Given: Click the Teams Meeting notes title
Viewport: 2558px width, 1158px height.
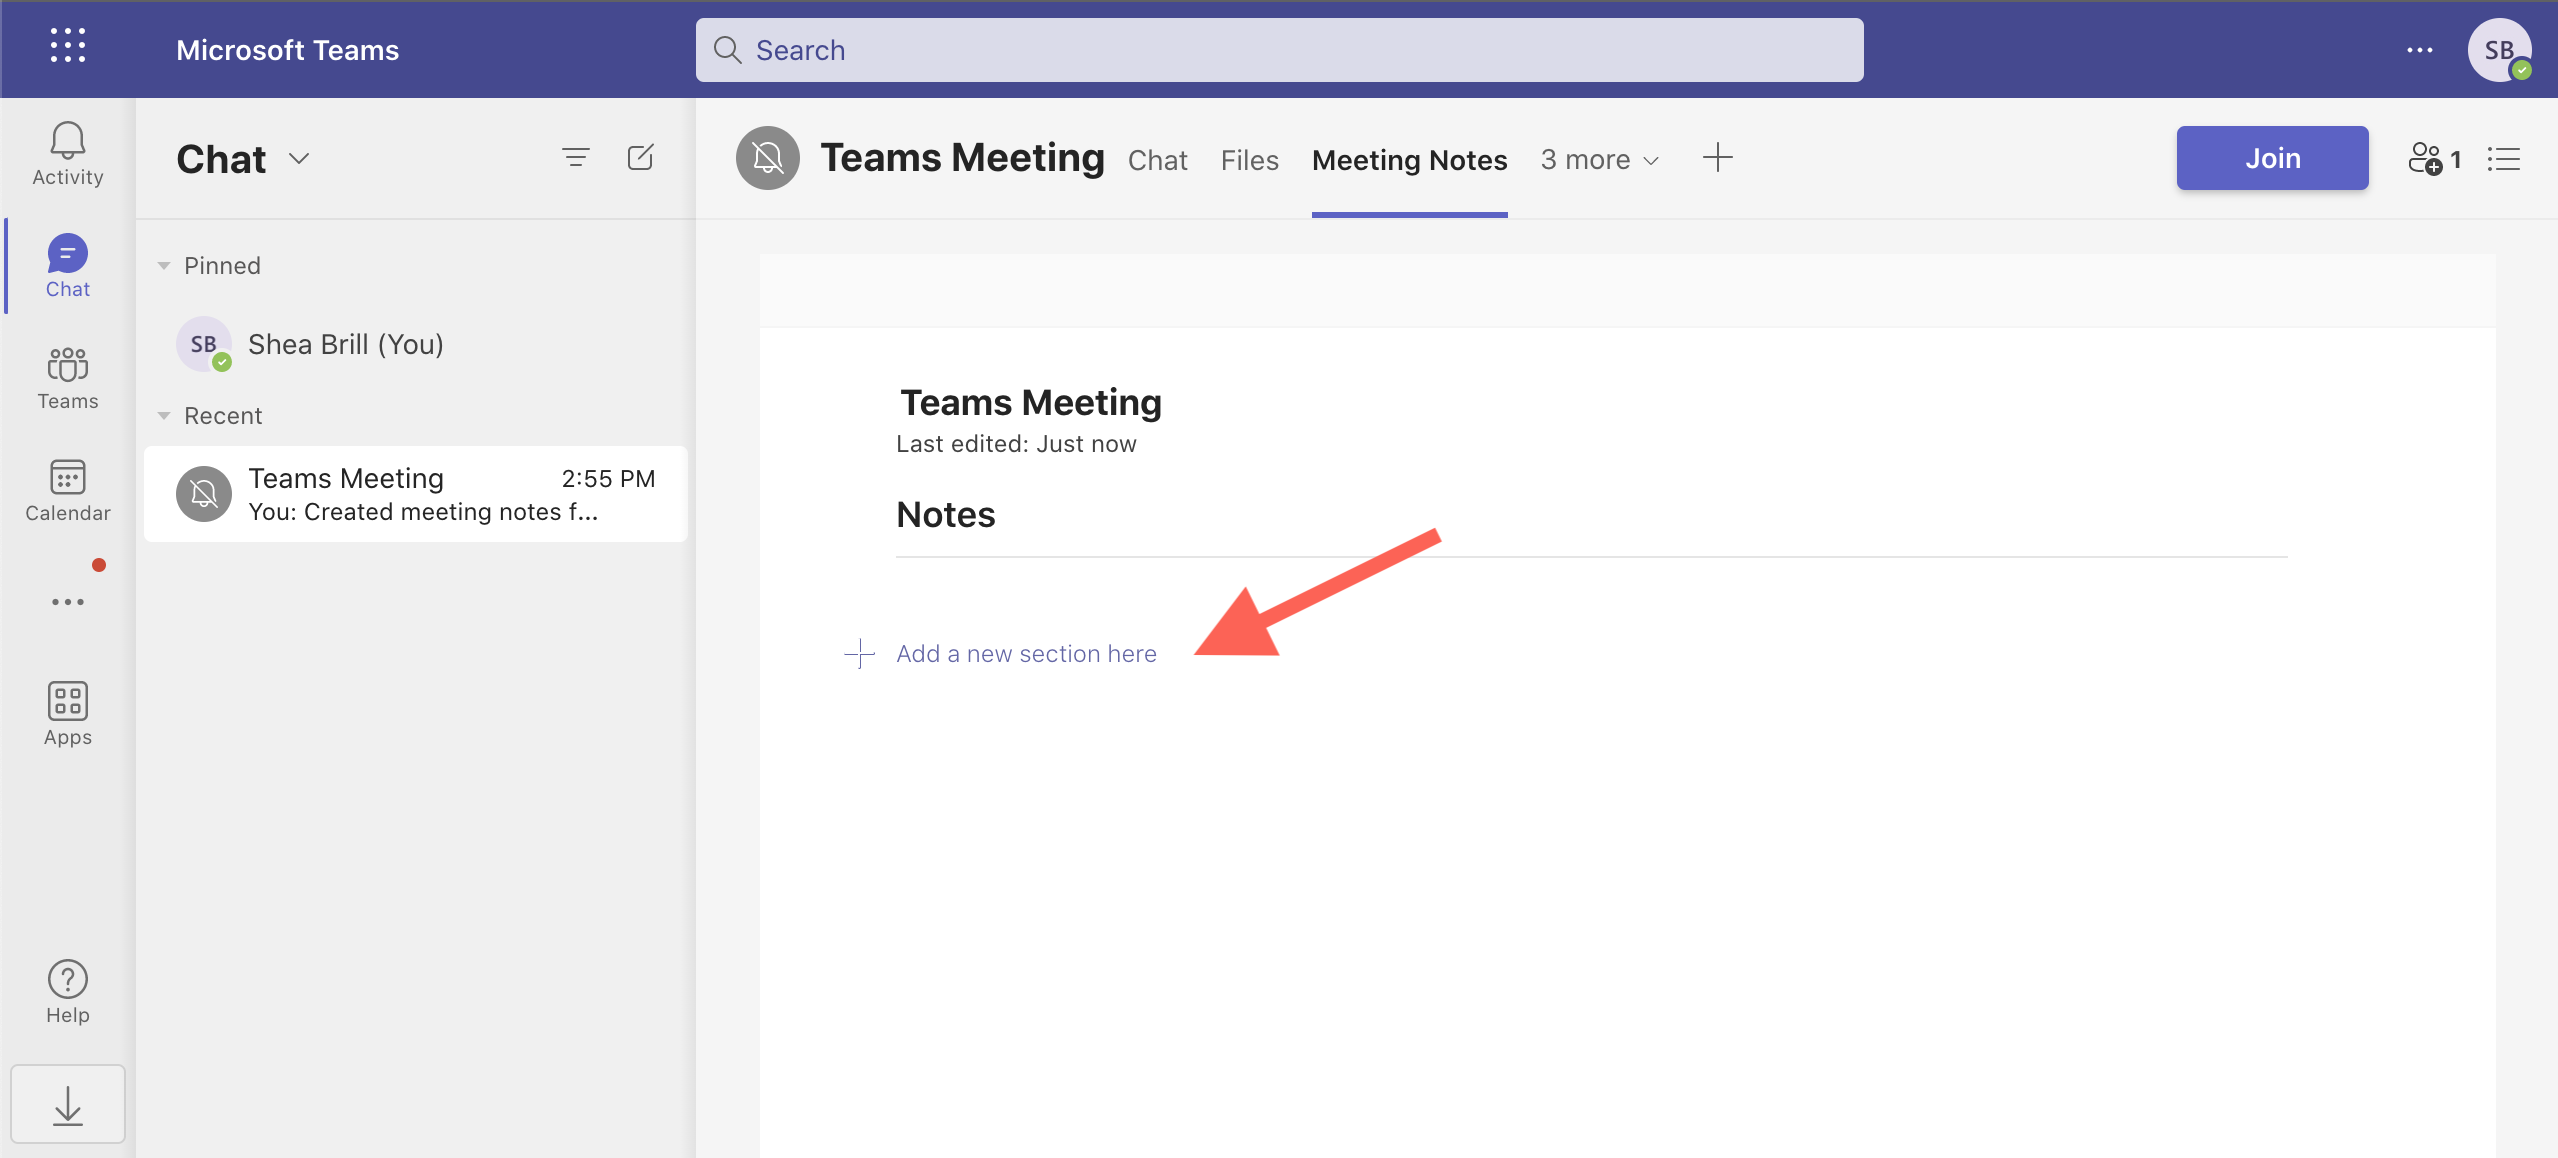Looking at the screenshot, I should coord(1030,402).
